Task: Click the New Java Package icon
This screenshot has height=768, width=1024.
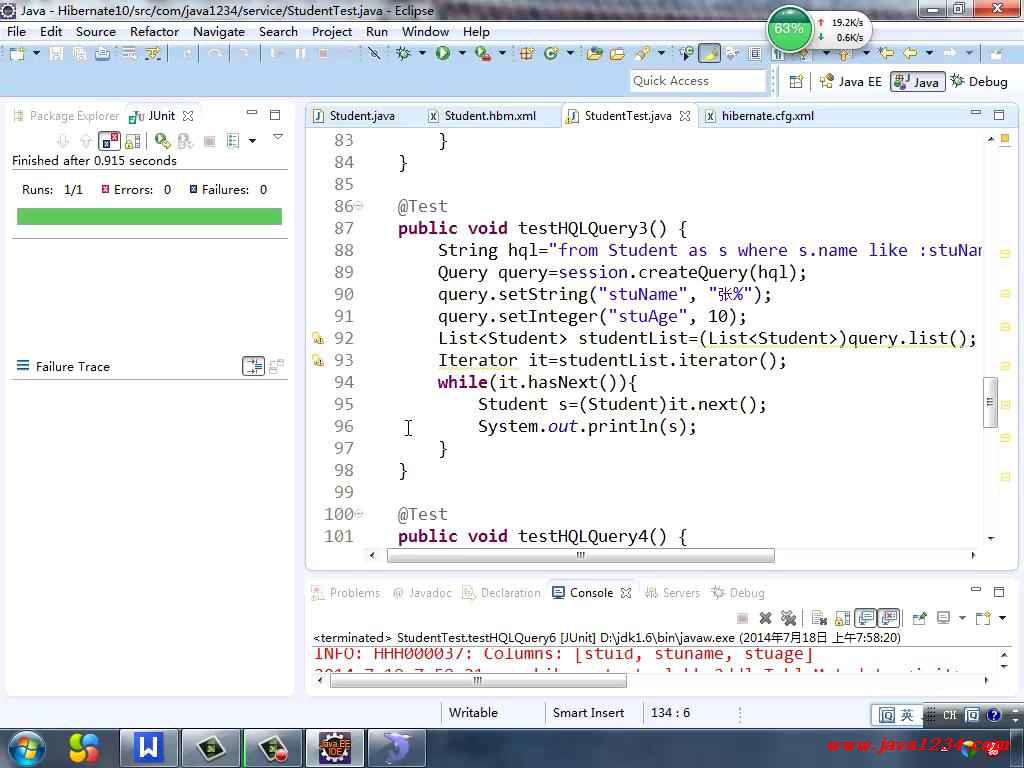Action: point(527,54)
